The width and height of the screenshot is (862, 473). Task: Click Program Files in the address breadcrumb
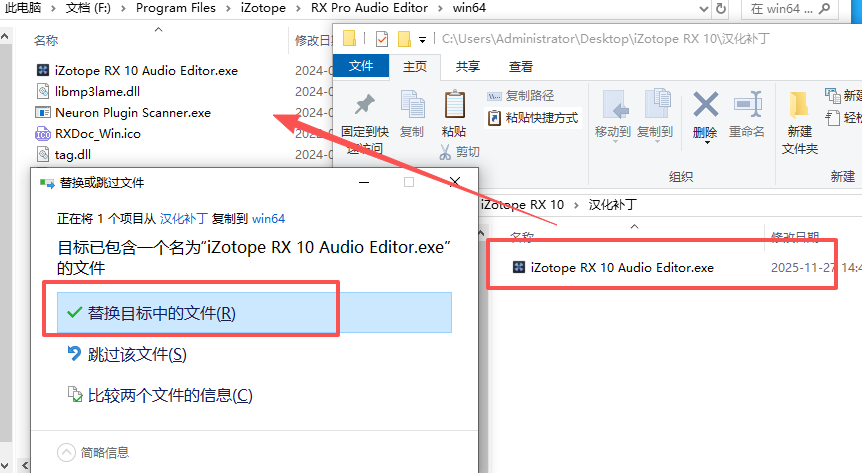(176, 8)
